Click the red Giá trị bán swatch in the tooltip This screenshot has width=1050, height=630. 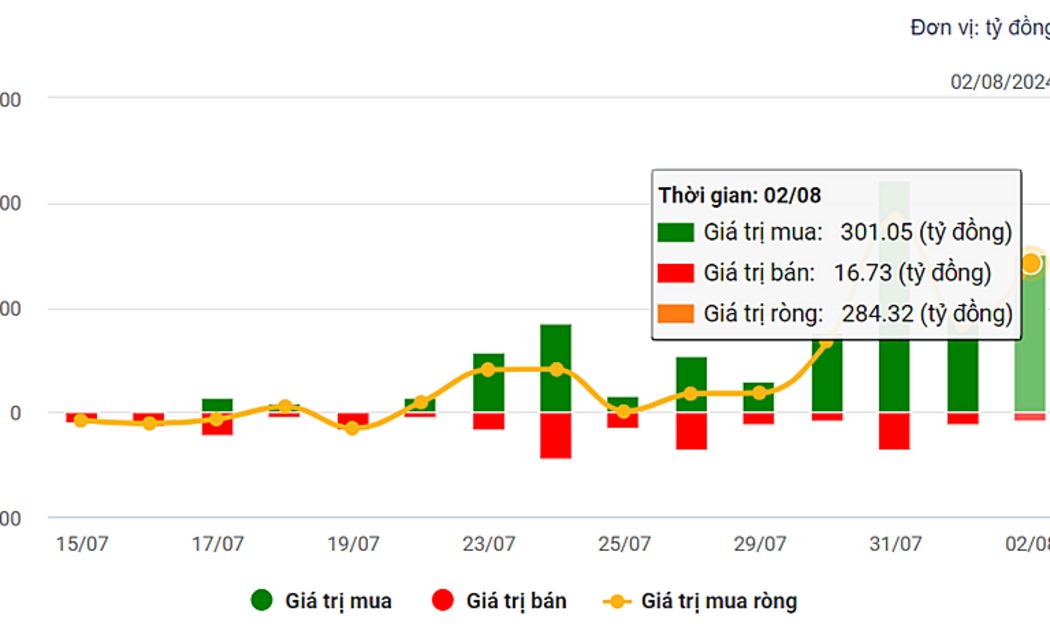(676, 273)
